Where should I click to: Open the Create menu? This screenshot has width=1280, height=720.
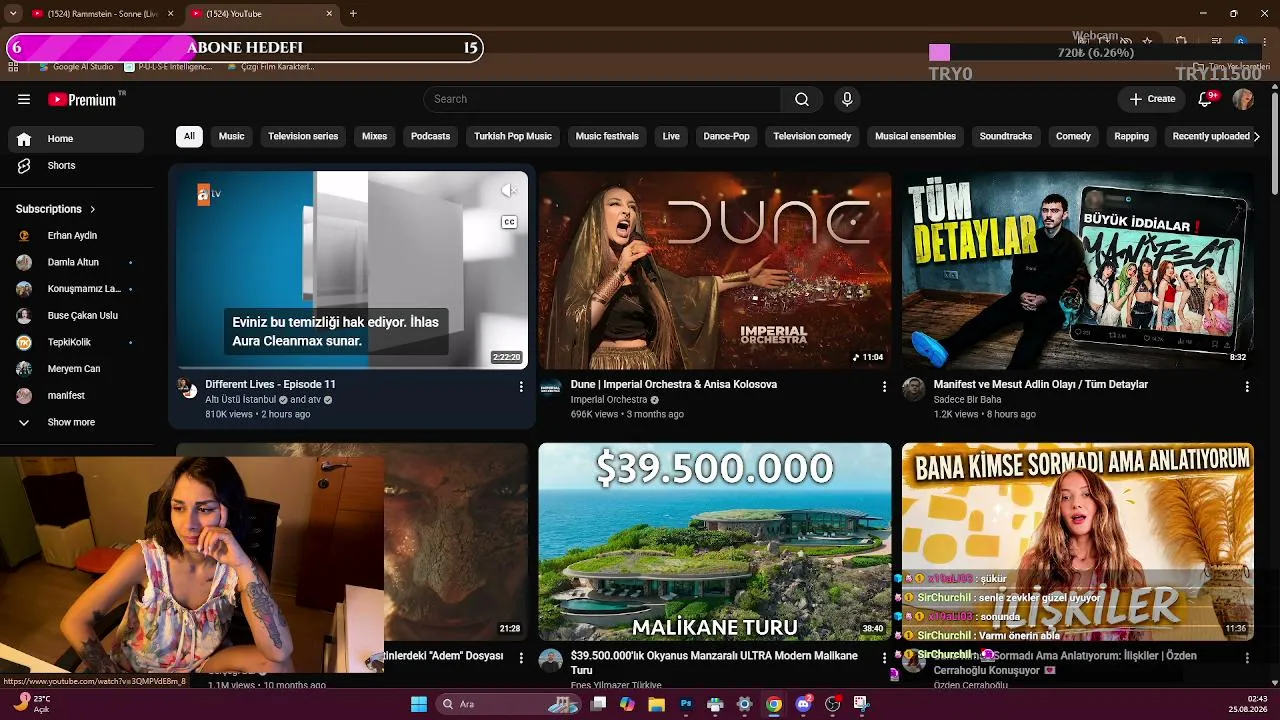tap(1153, 99)
